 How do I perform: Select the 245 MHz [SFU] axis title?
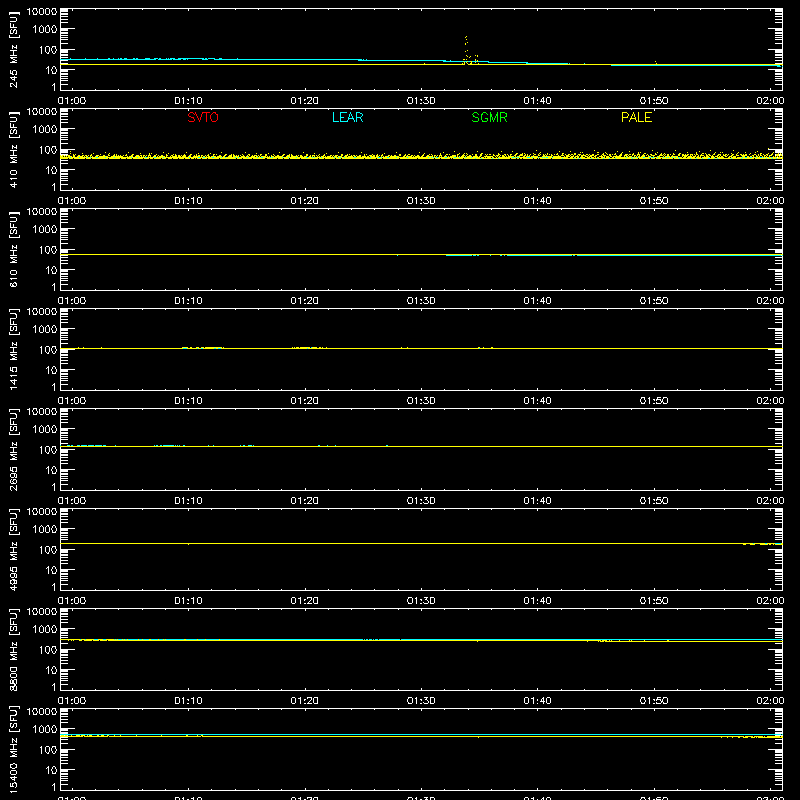tap(13, 49)
